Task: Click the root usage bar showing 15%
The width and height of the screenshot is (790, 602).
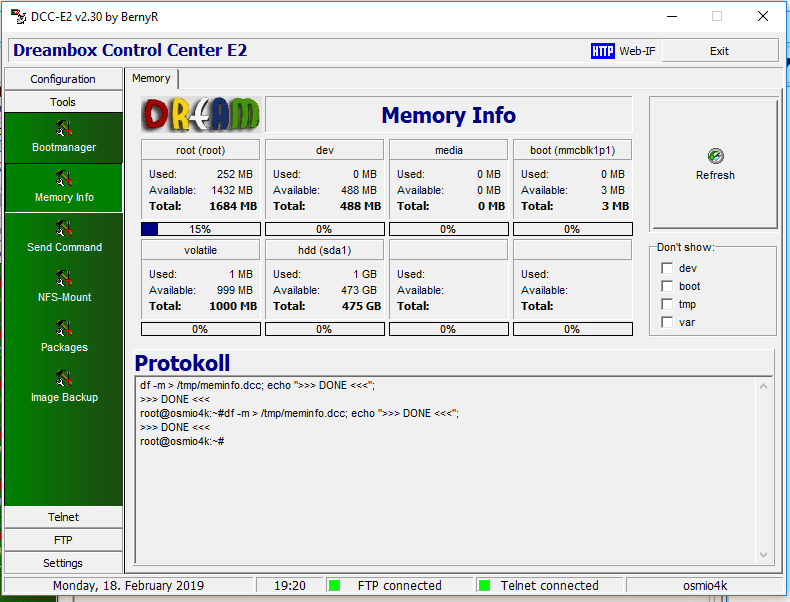Action: [x=201, y=229]
